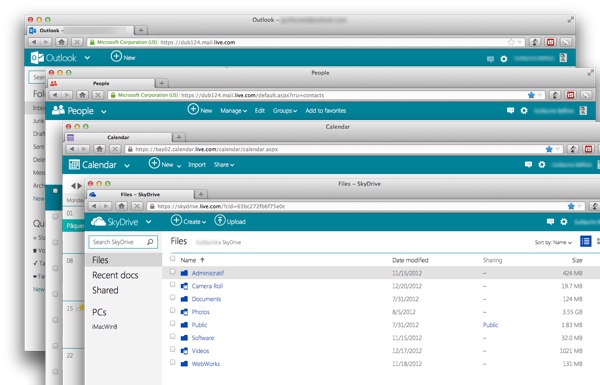Open settings gear in Outlook header

[504, 59]
